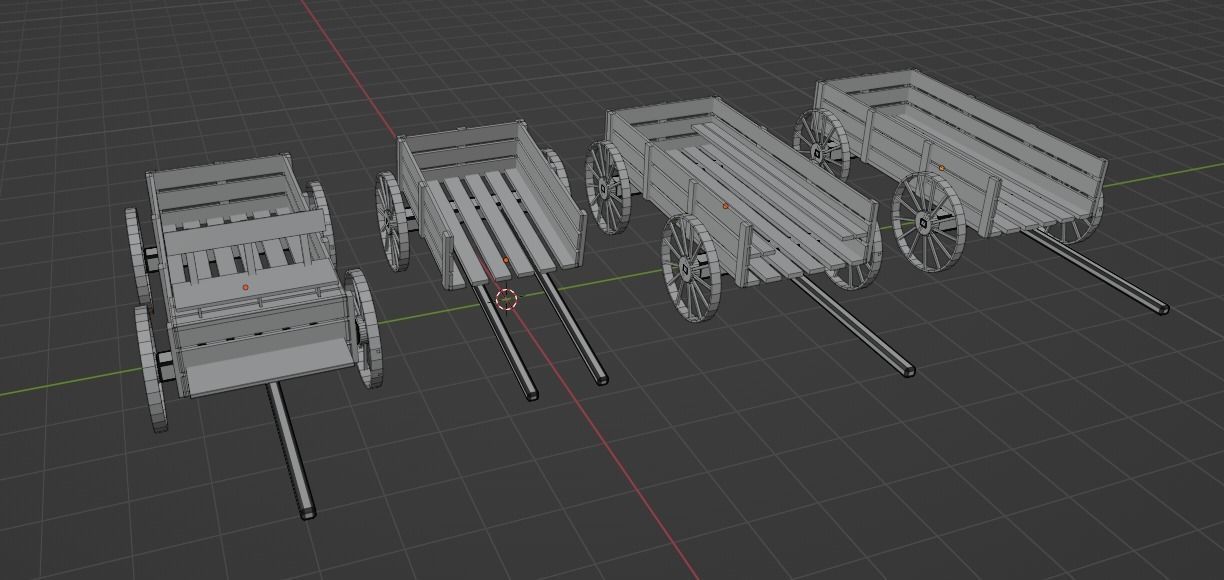Click the single drawbar of the leftmost wagon
1224x580 pixels.
coord(291,448)
